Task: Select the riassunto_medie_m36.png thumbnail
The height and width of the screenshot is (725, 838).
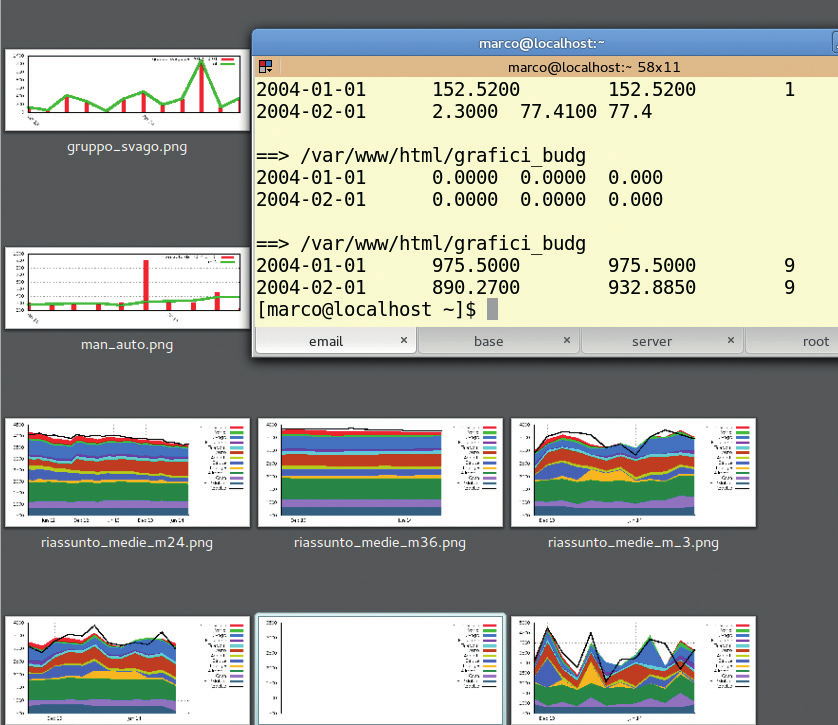Action: point(381,472)
